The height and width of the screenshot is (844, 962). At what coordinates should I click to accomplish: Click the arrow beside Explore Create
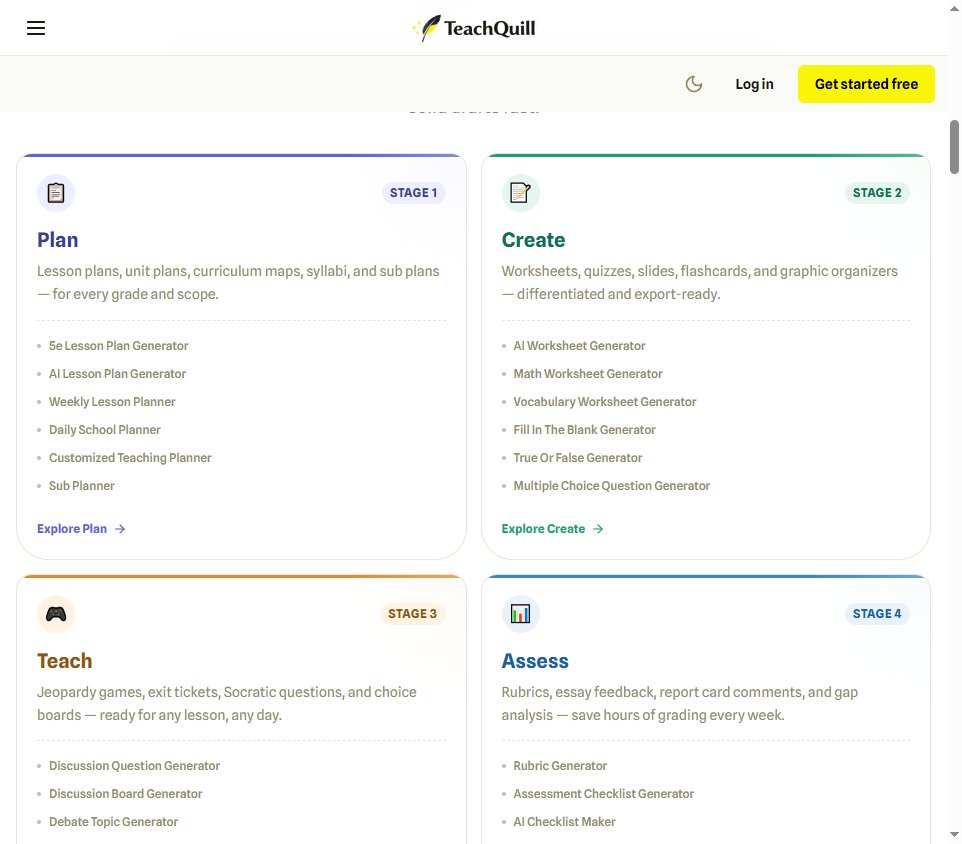(598, 529)
